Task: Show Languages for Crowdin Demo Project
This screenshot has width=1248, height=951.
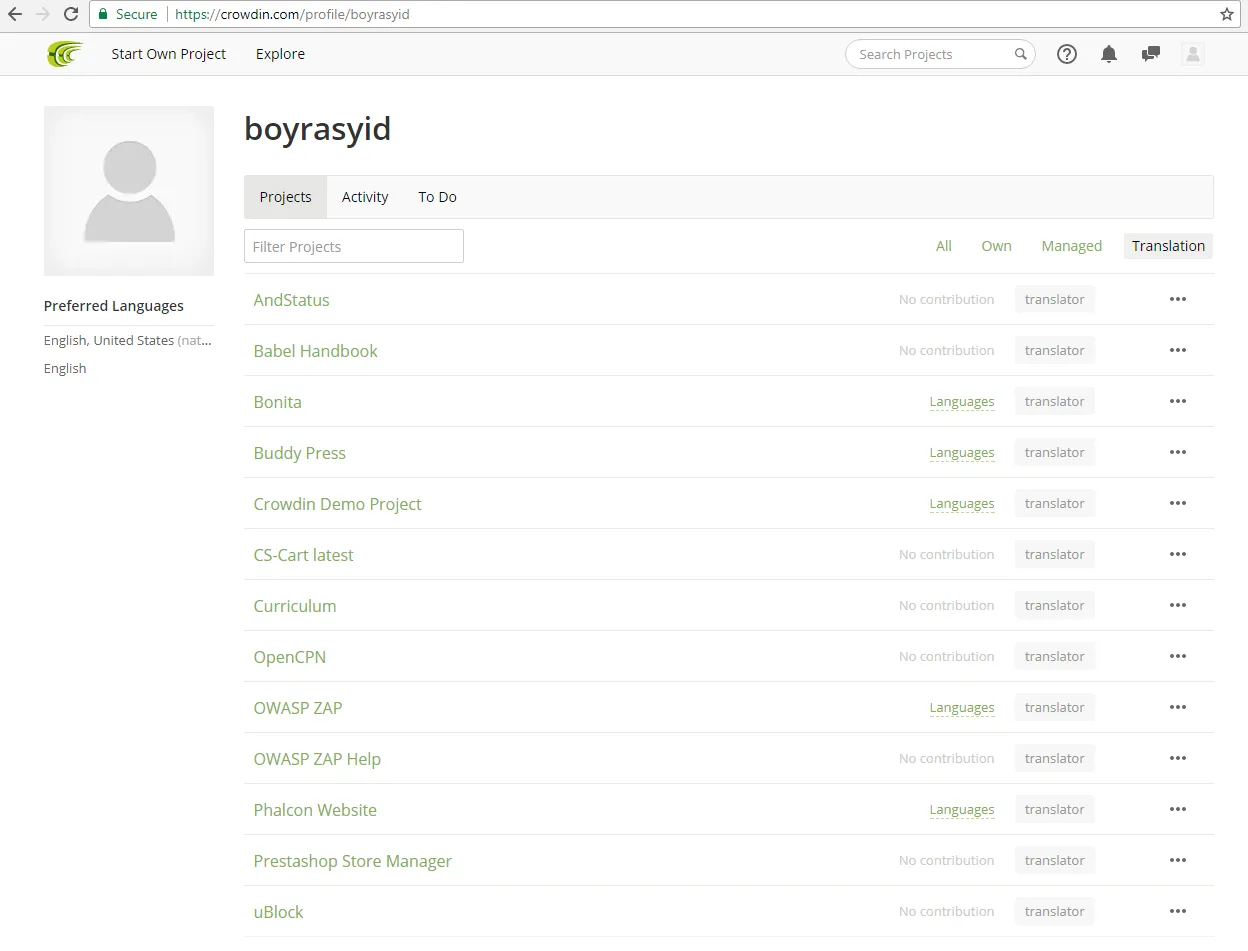Action: click(x=961, y=504)
